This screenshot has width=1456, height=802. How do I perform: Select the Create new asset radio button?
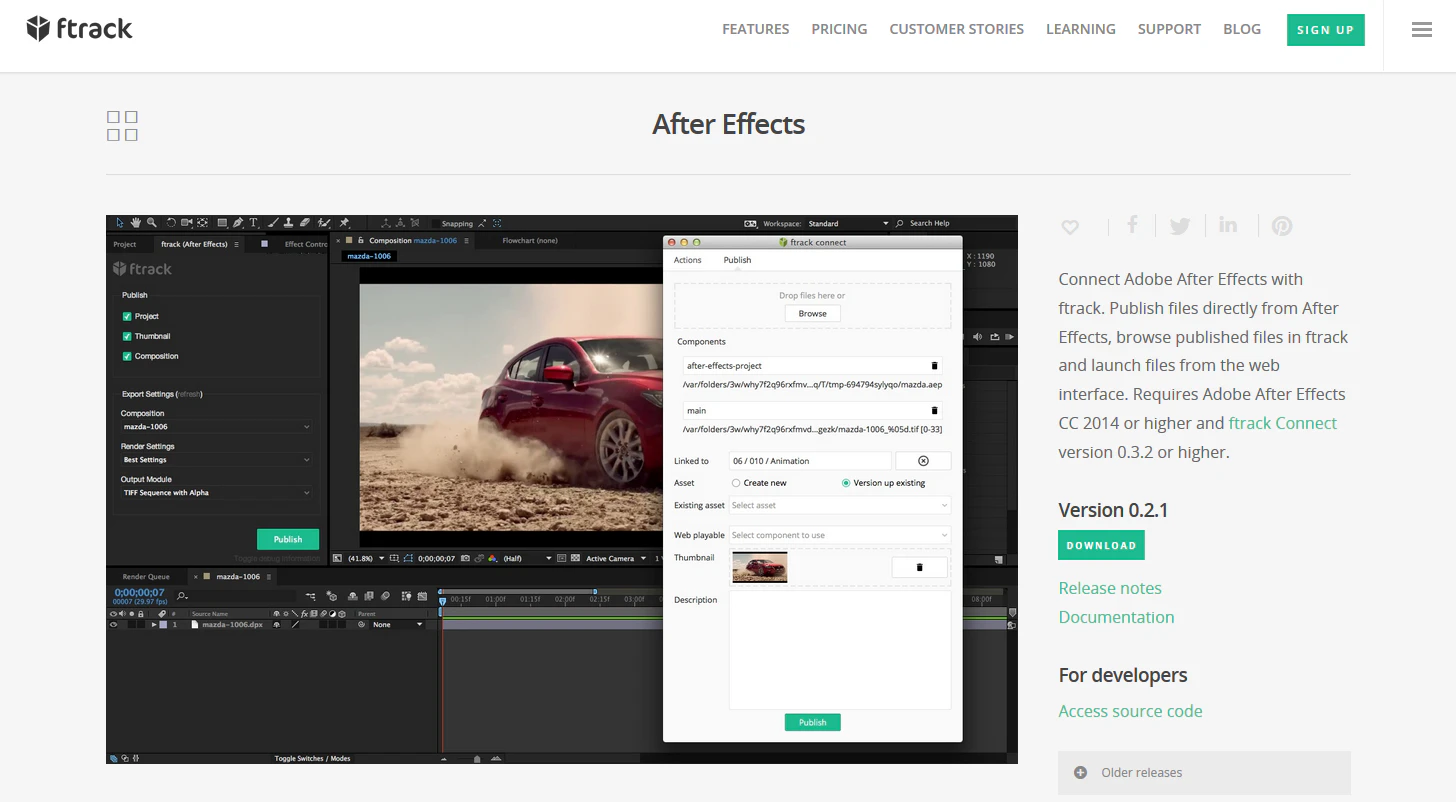tap(736, 483)
